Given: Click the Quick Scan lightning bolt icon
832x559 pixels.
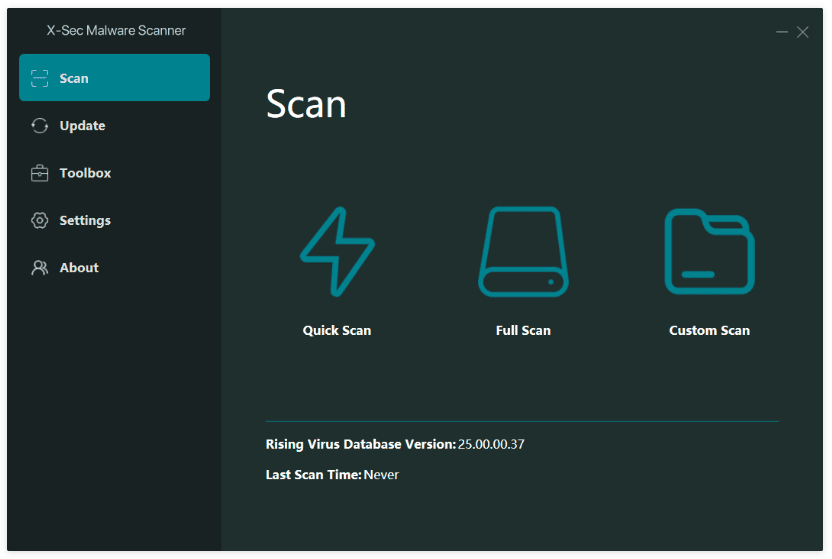Looking at the screenshot, I should [x=337, y=251].
